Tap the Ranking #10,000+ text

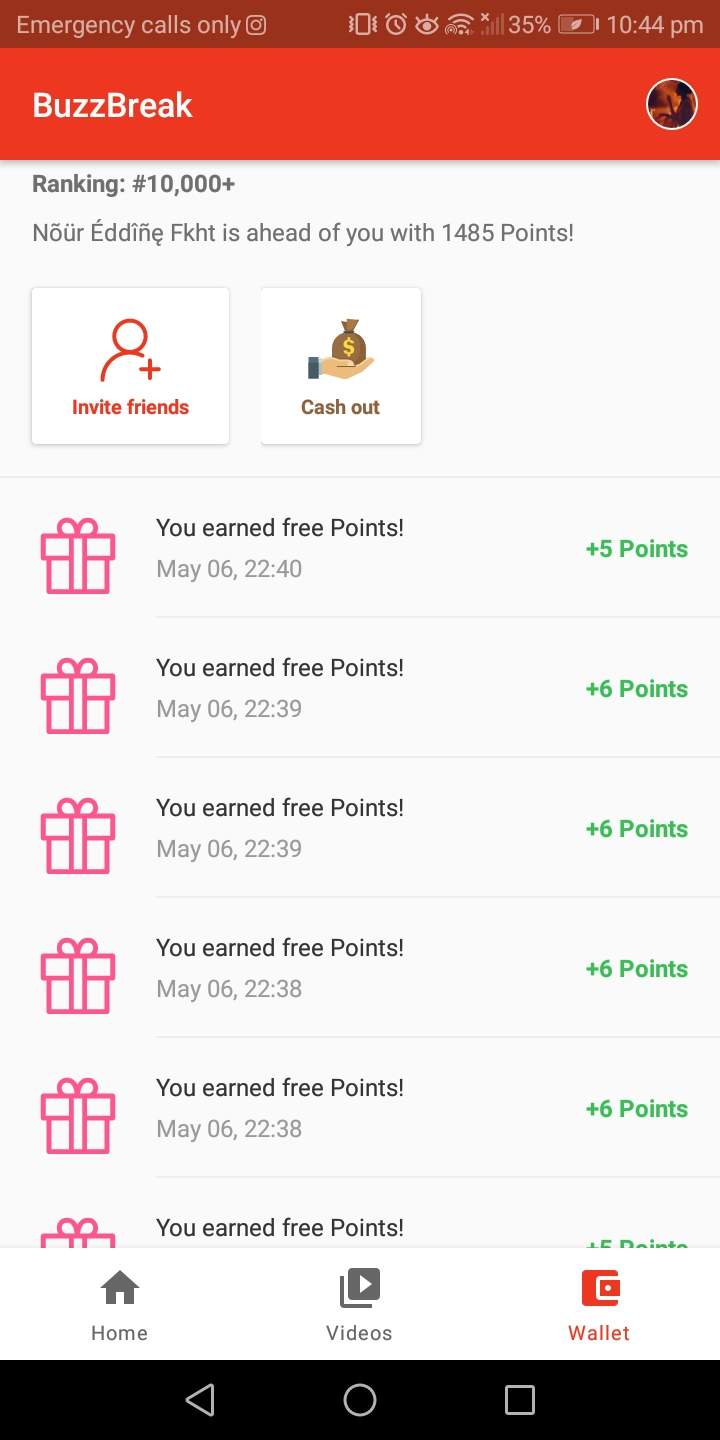134,184
